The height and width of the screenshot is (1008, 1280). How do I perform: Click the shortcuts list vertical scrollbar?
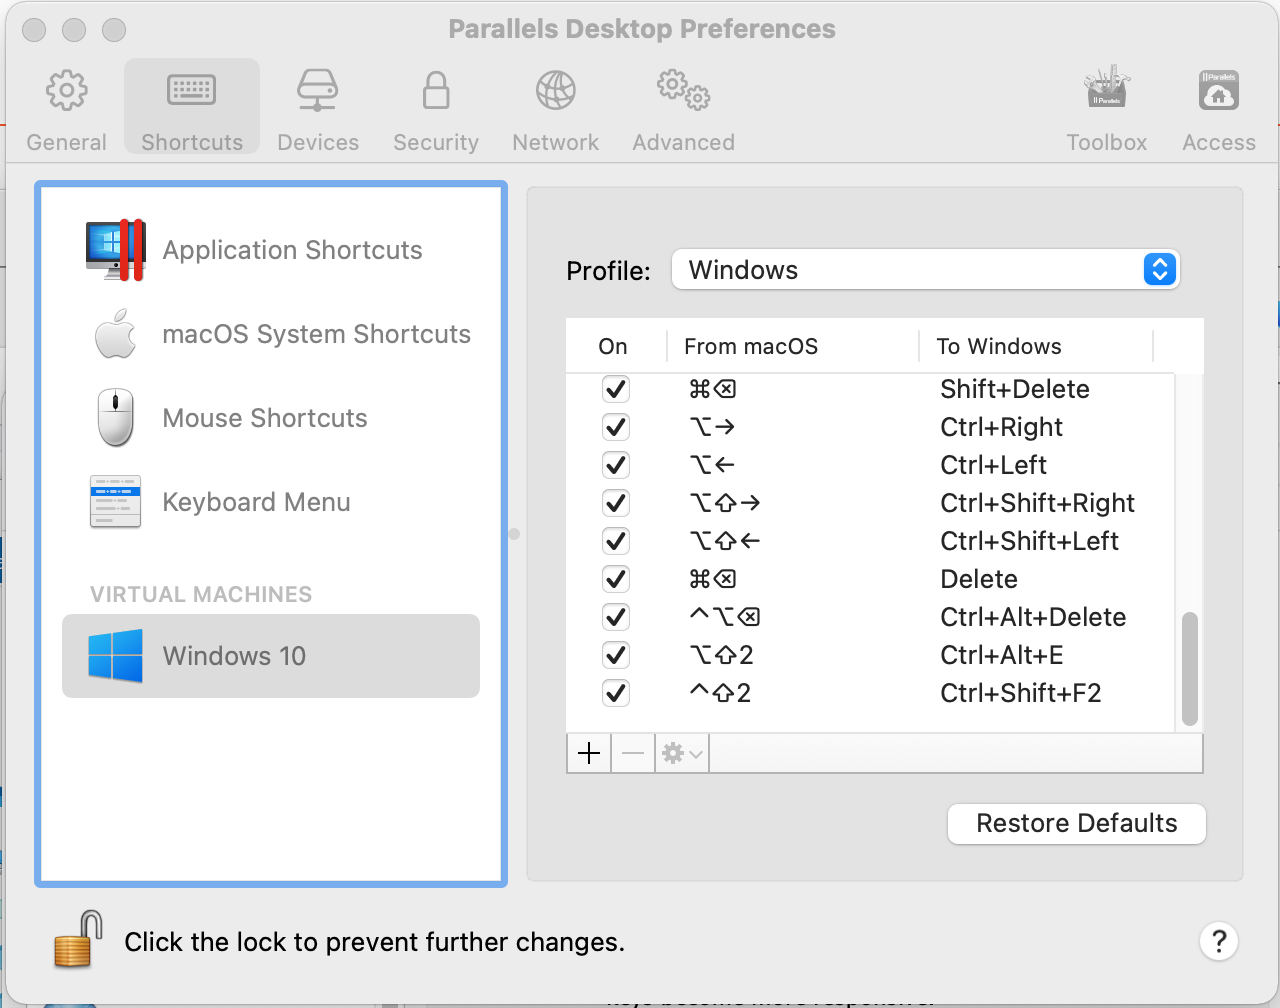pos(1189,667)
